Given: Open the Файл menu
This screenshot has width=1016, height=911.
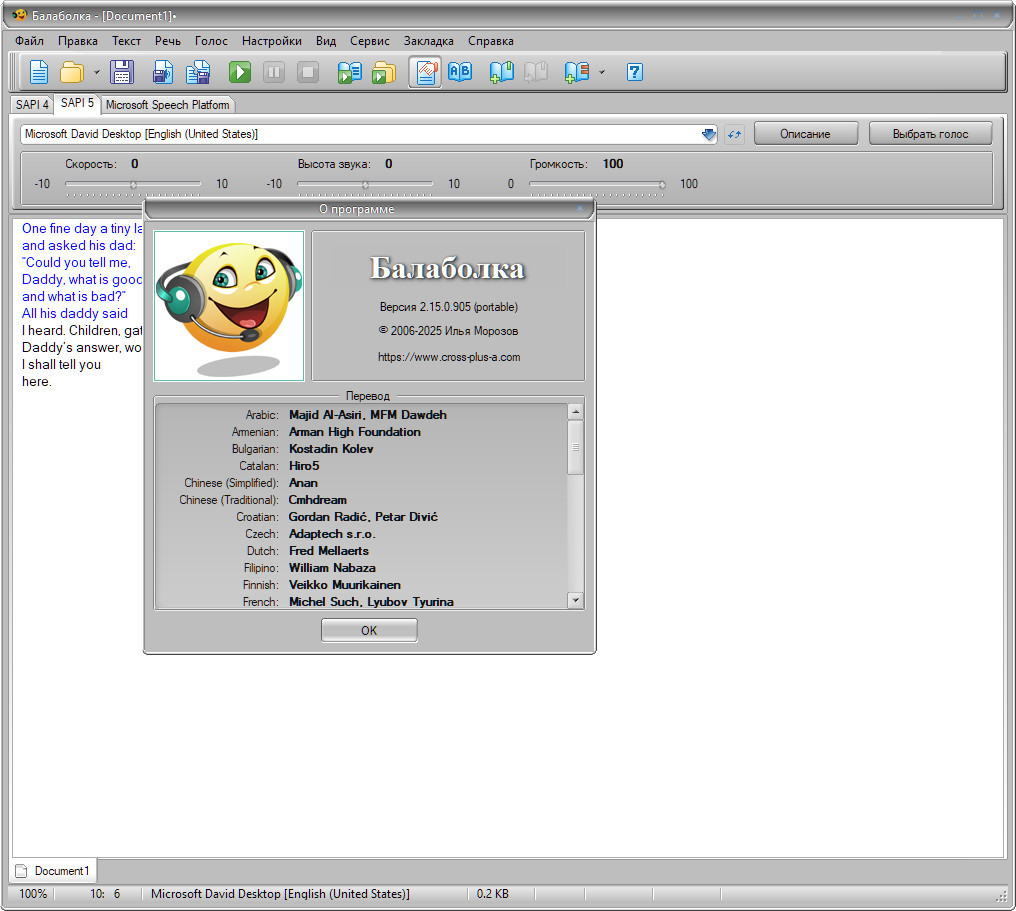Looking at the screenshot, I should pyautogui.click(x=30, y=41).
